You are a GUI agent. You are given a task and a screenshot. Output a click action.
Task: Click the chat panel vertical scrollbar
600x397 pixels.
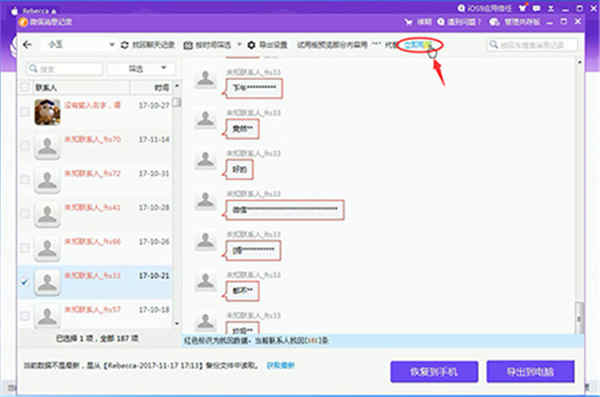[x=579, y=196]
